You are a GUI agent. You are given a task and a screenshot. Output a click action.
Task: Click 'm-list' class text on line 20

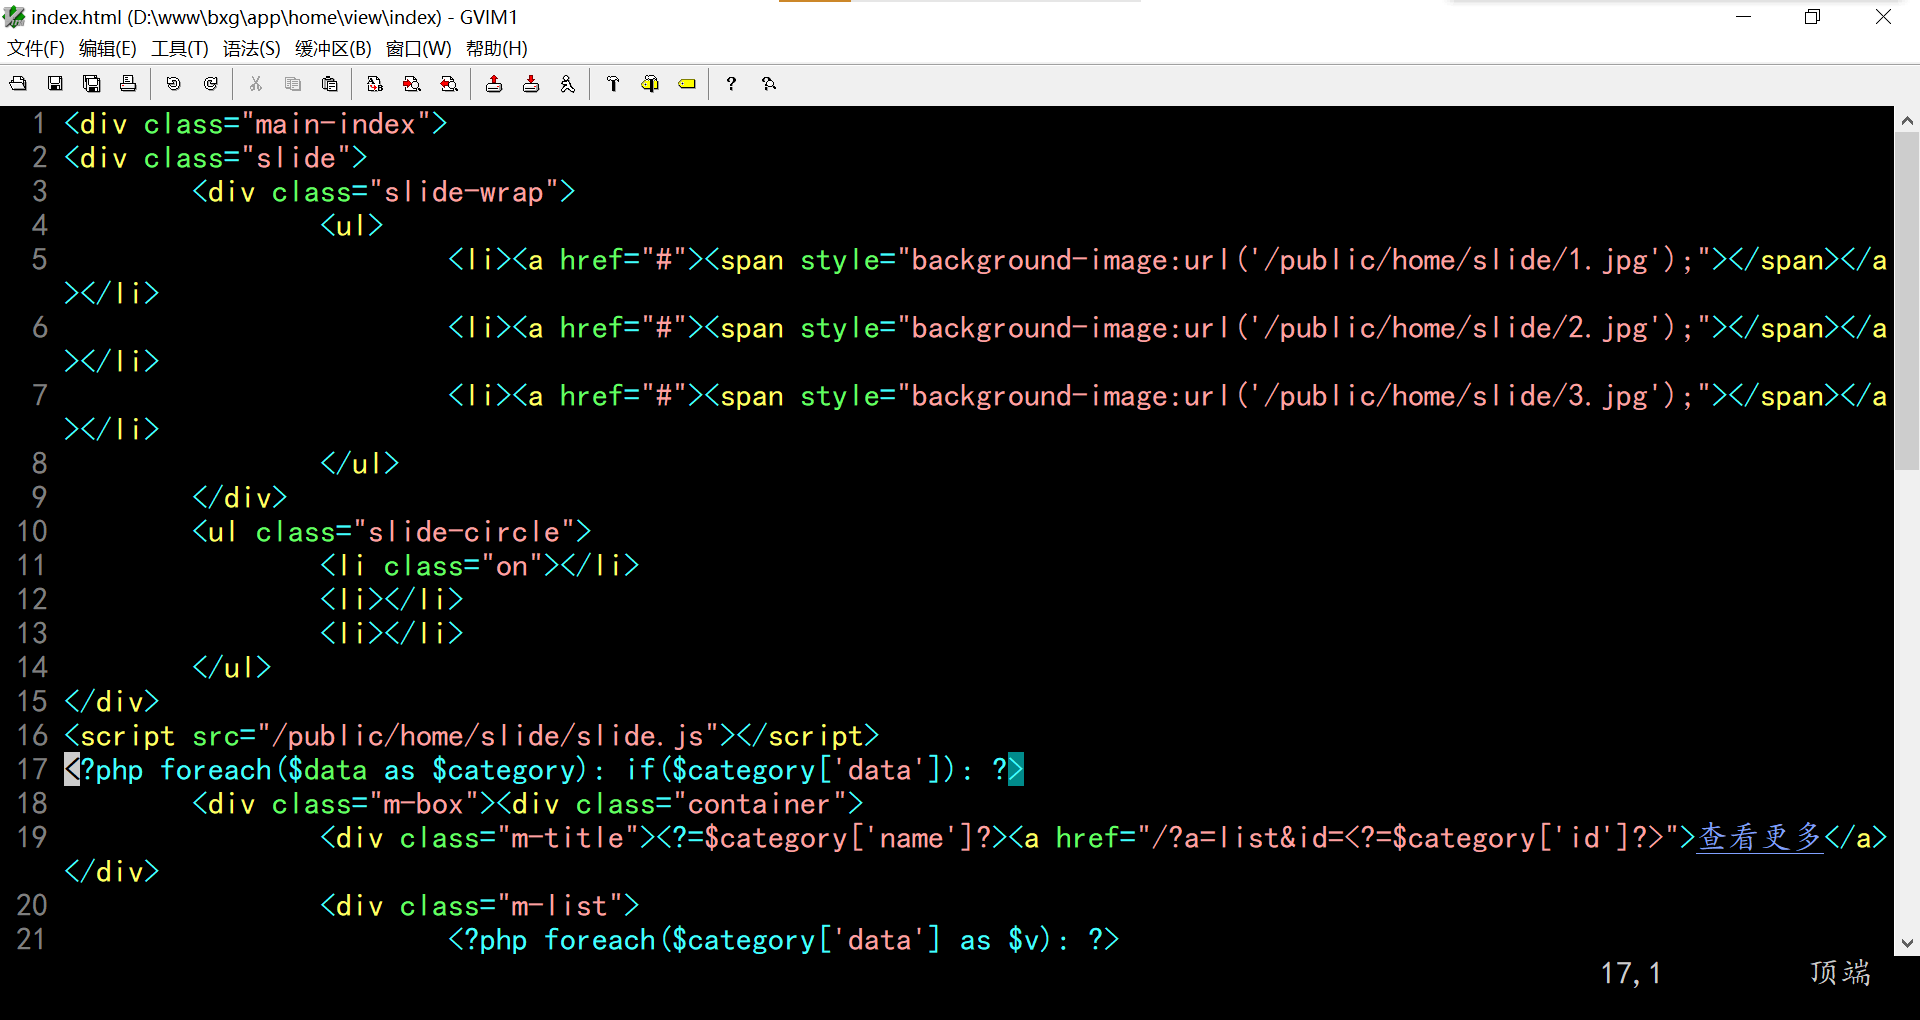[559, 906]
